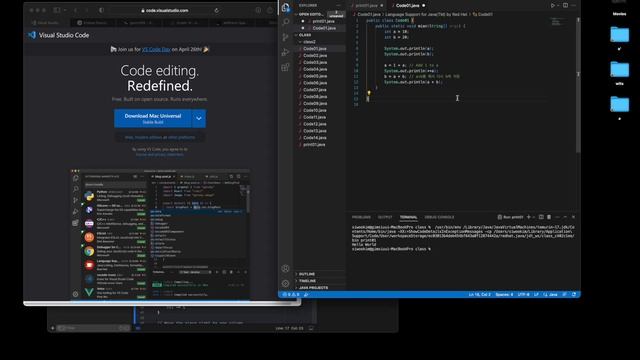Expand the OUTLINE section
Image resolution: width=640 pixels, height=360 pixels.
point(307,274)
